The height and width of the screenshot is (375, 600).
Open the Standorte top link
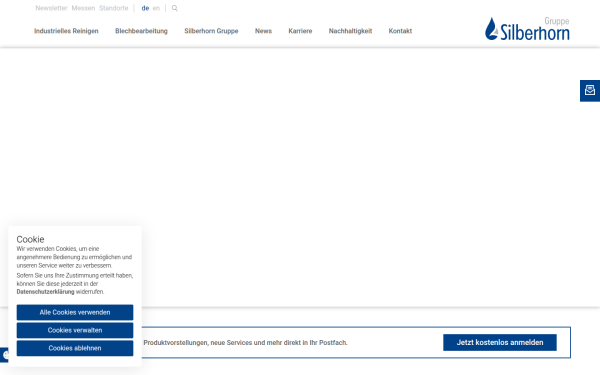[x=113, y=8]
